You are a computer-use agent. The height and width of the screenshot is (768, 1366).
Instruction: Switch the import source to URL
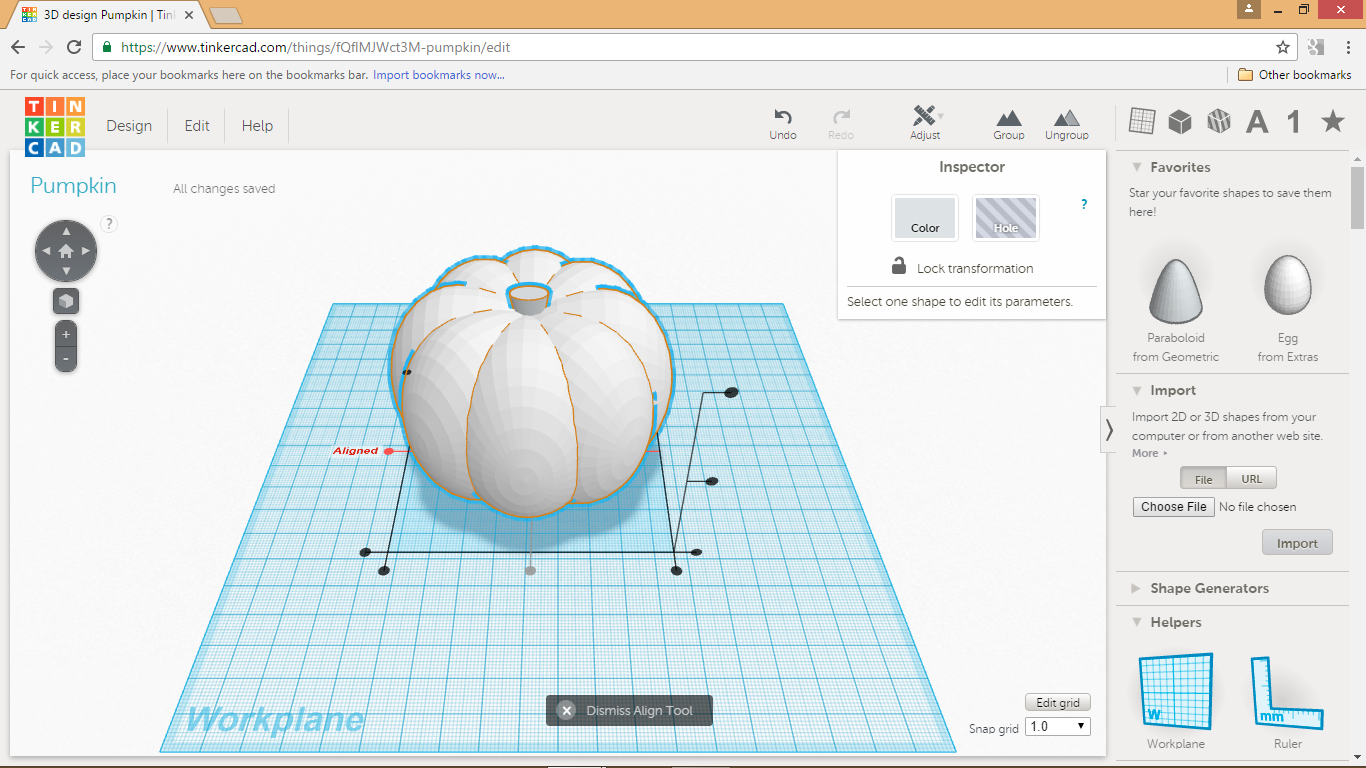point(1251,478)
